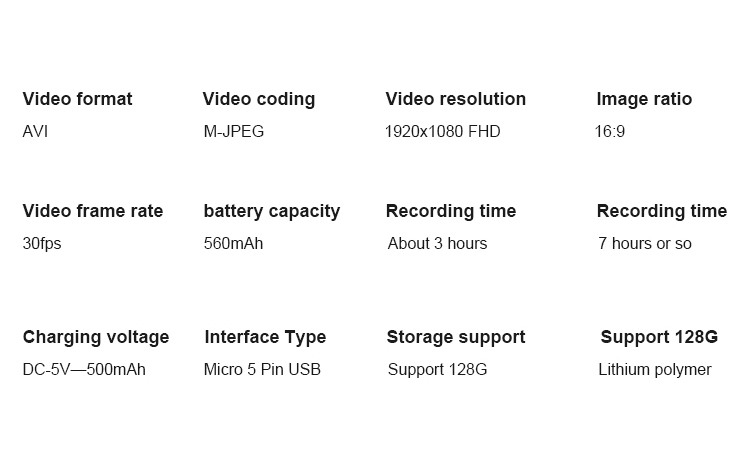Click the Charging voltage heading
The width and height of the screenshot is (750, 468).
tap(96, 338)
